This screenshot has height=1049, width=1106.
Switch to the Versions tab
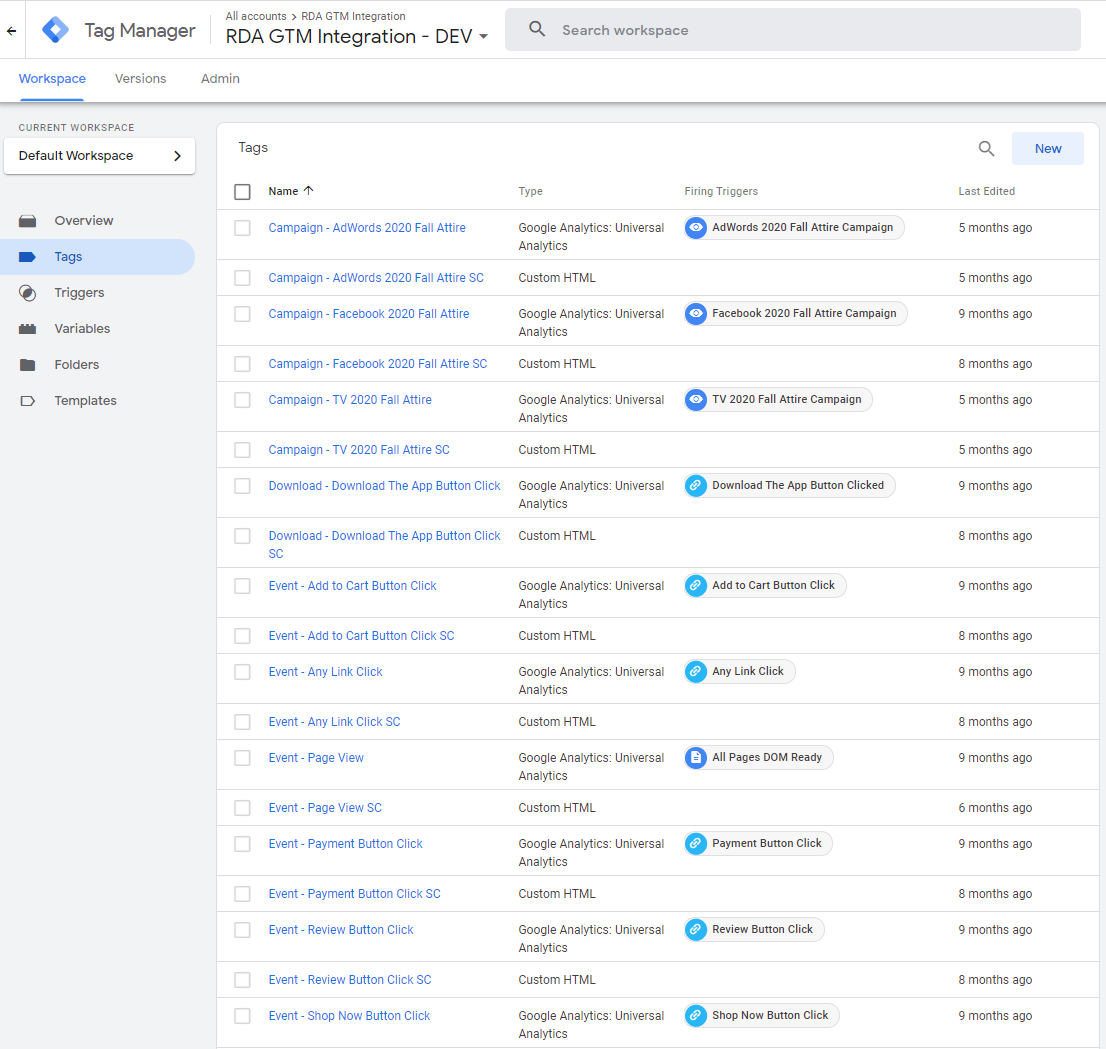pos(140,78)
